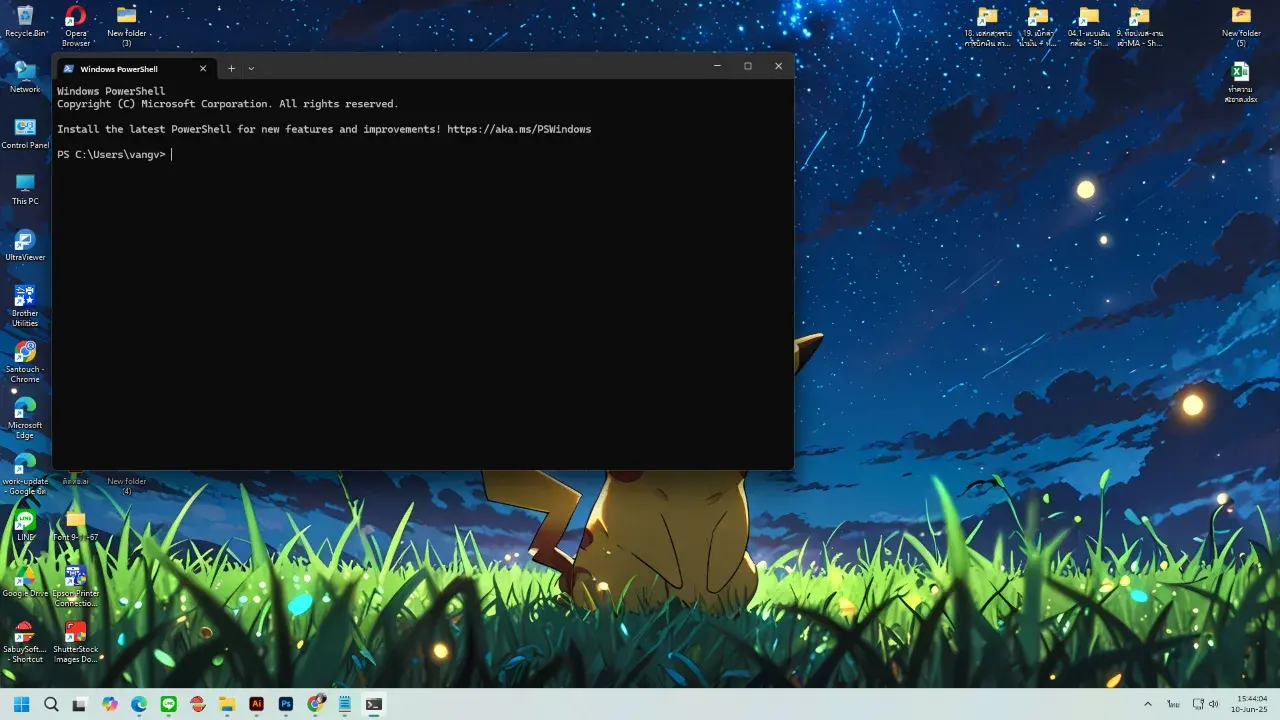Open LINE from the taskbar
1280x720 pixels.
click(x=169, y=704)
